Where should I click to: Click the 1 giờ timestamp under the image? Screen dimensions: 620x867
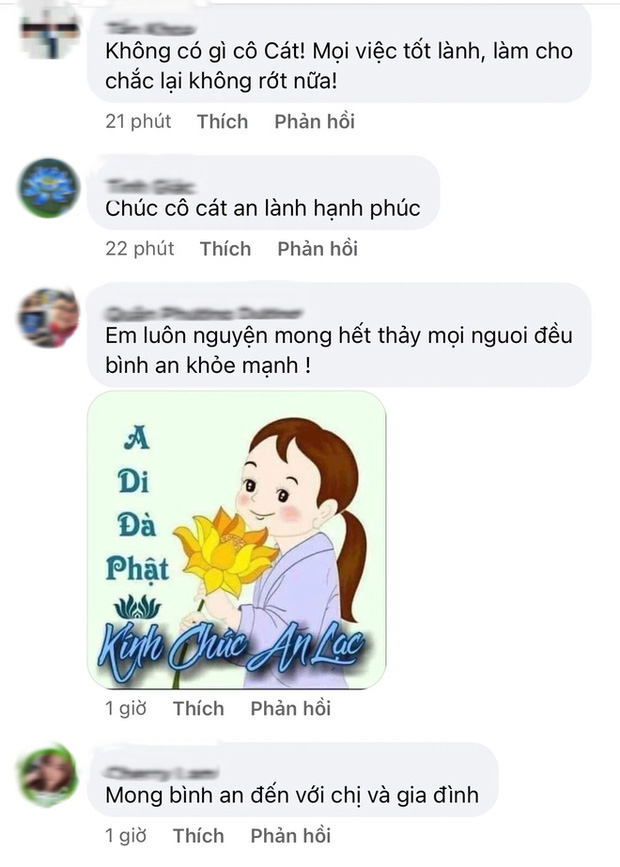pos(126,708)
